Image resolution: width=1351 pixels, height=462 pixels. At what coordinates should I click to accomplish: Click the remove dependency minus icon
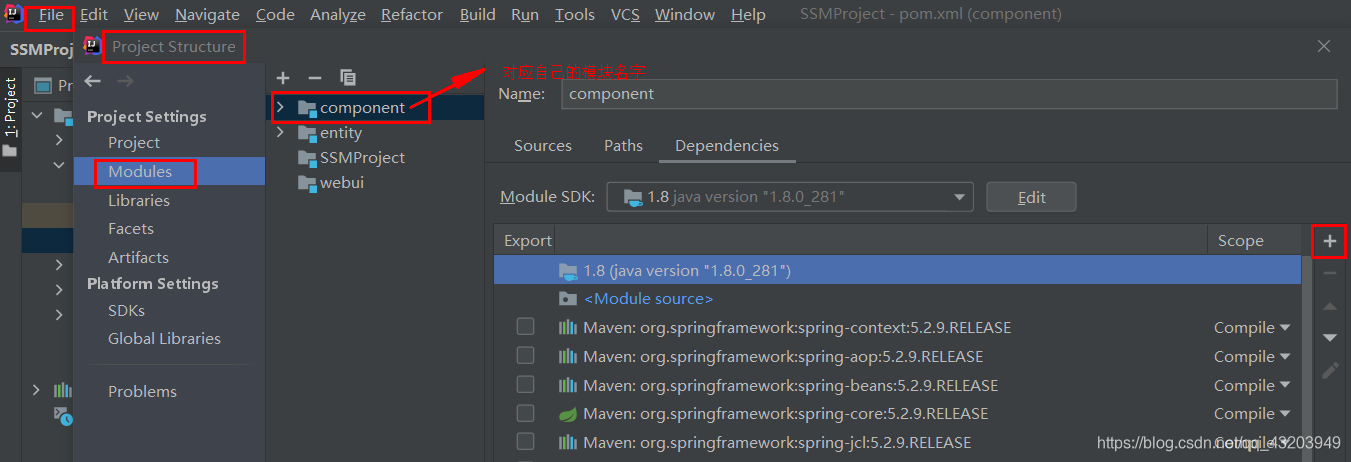(1330, 273)
